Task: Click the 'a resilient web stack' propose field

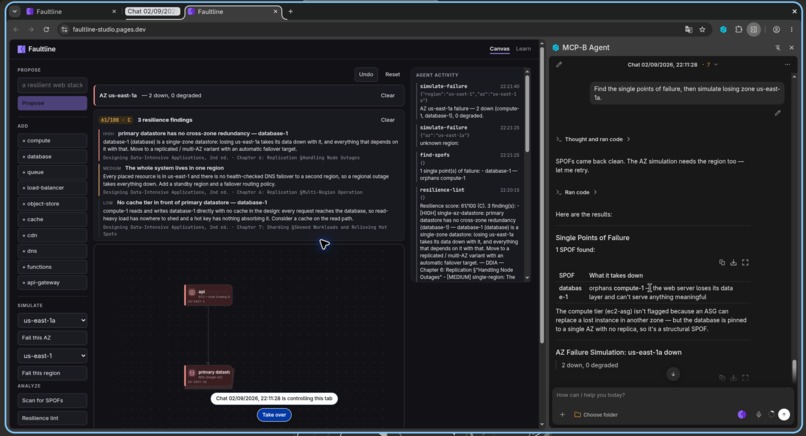Action: click(52, 85)
